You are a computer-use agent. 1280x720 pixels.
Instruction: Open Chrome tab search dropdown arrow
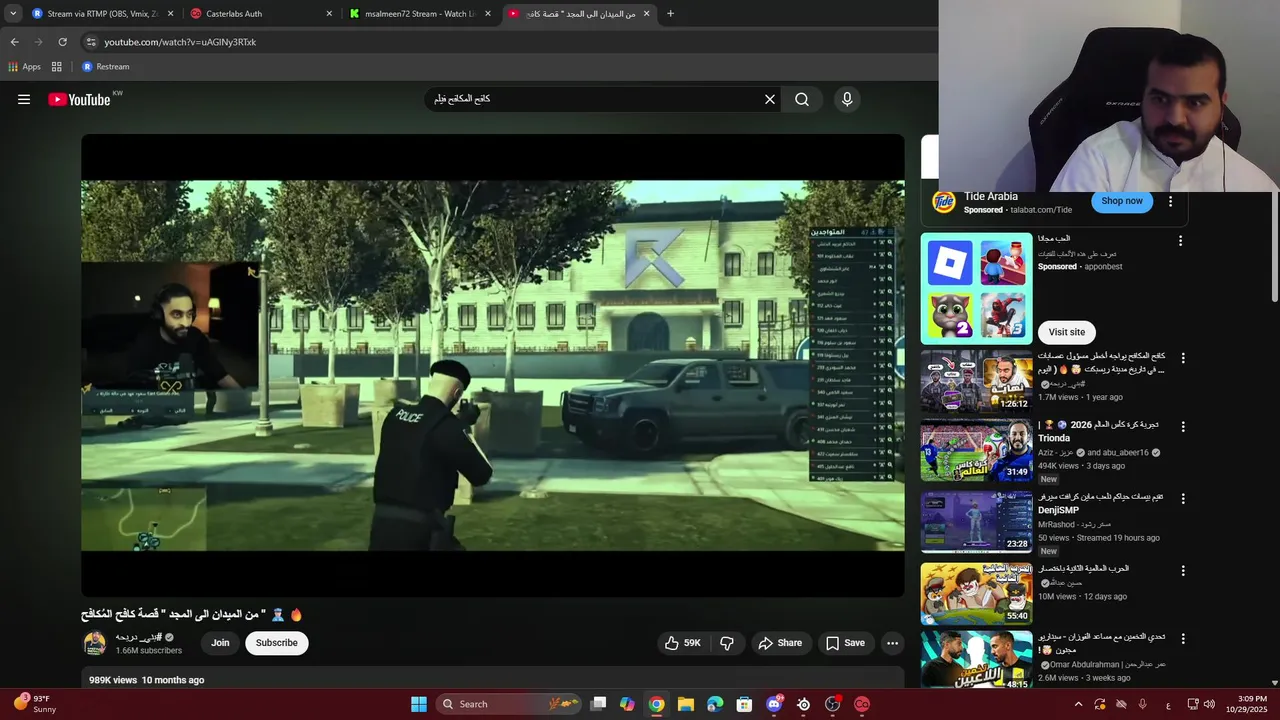pyautogui.click(x=13, y=14)
